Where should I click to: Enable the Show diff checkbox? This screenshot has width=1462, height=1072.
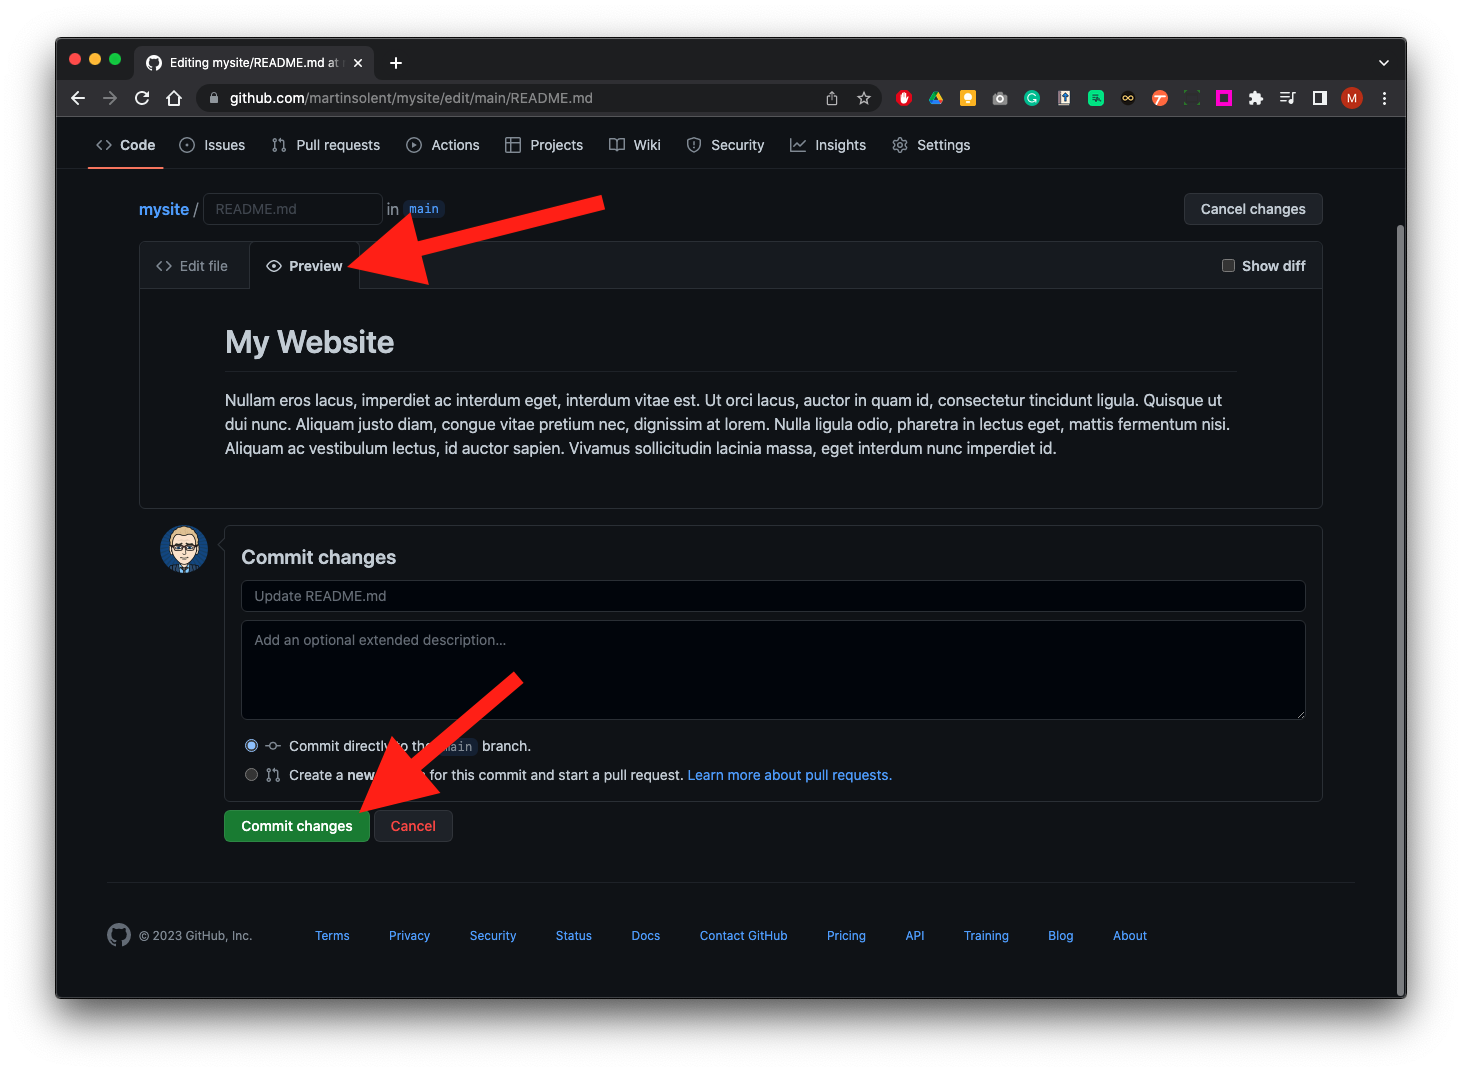pyautogui.click(x=1228, y=266)
